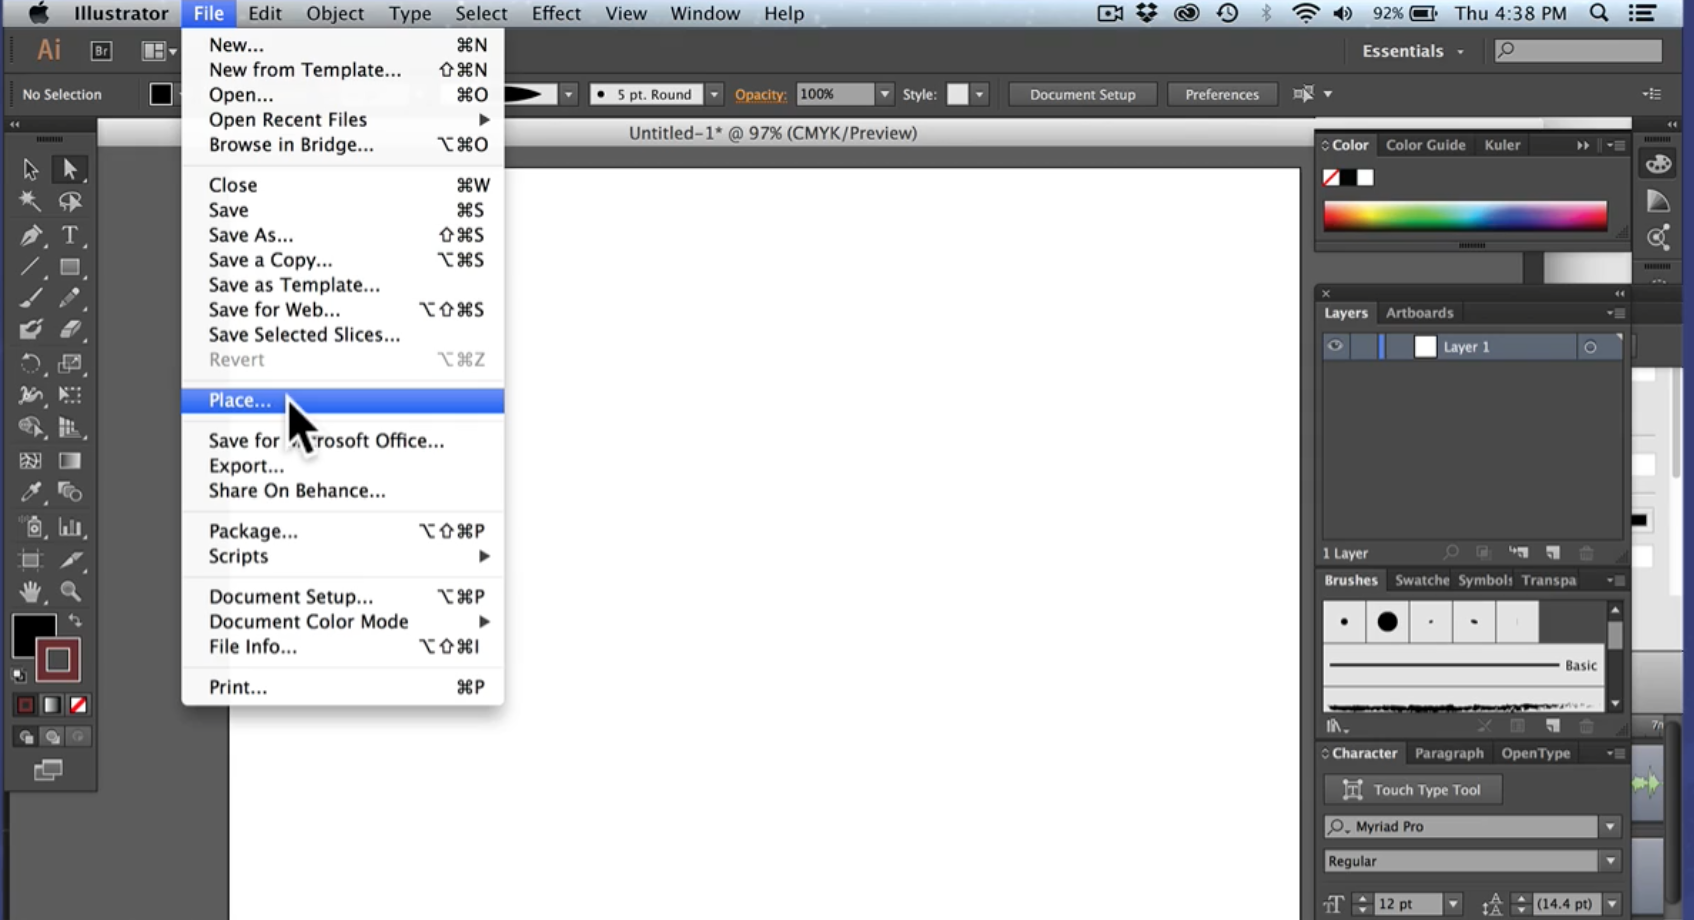Click the Opacity value field

click(835, 94)
